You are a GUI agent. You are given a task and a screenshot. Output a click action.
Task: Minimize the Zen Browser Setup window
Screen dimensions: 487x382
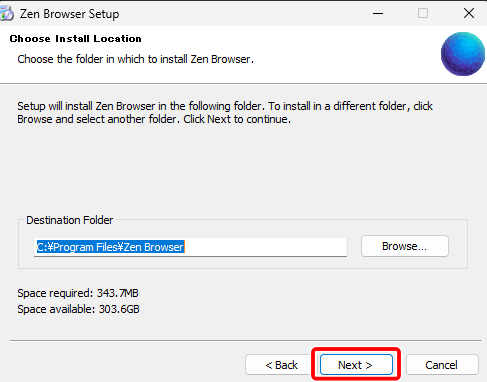point(378,13)
